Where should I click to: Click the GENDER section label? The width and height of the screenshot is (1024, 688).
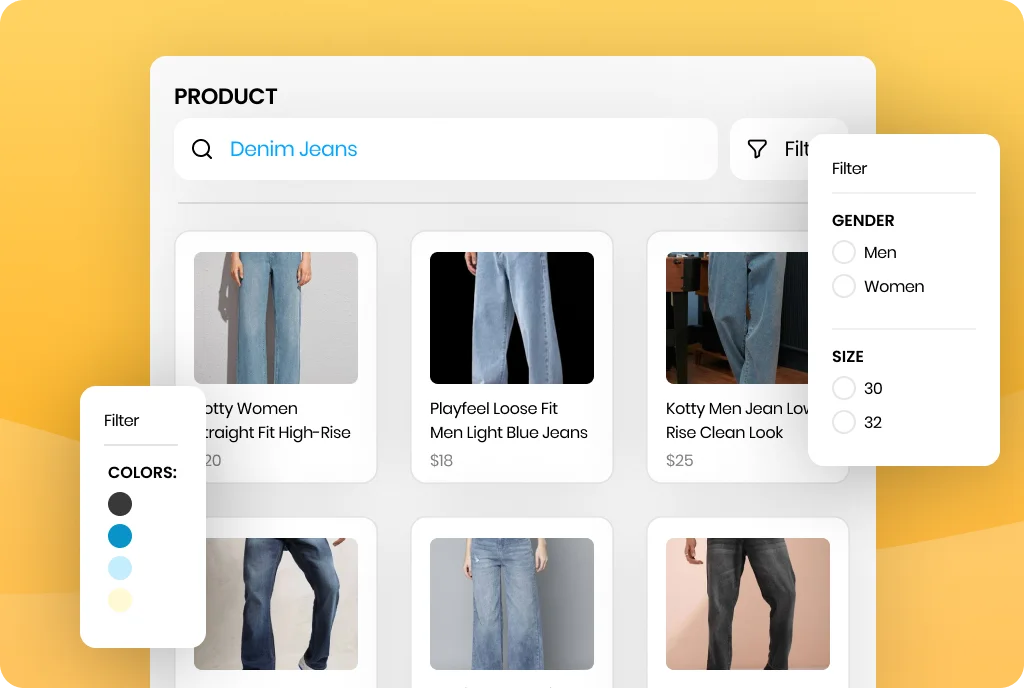click(863, 221)
